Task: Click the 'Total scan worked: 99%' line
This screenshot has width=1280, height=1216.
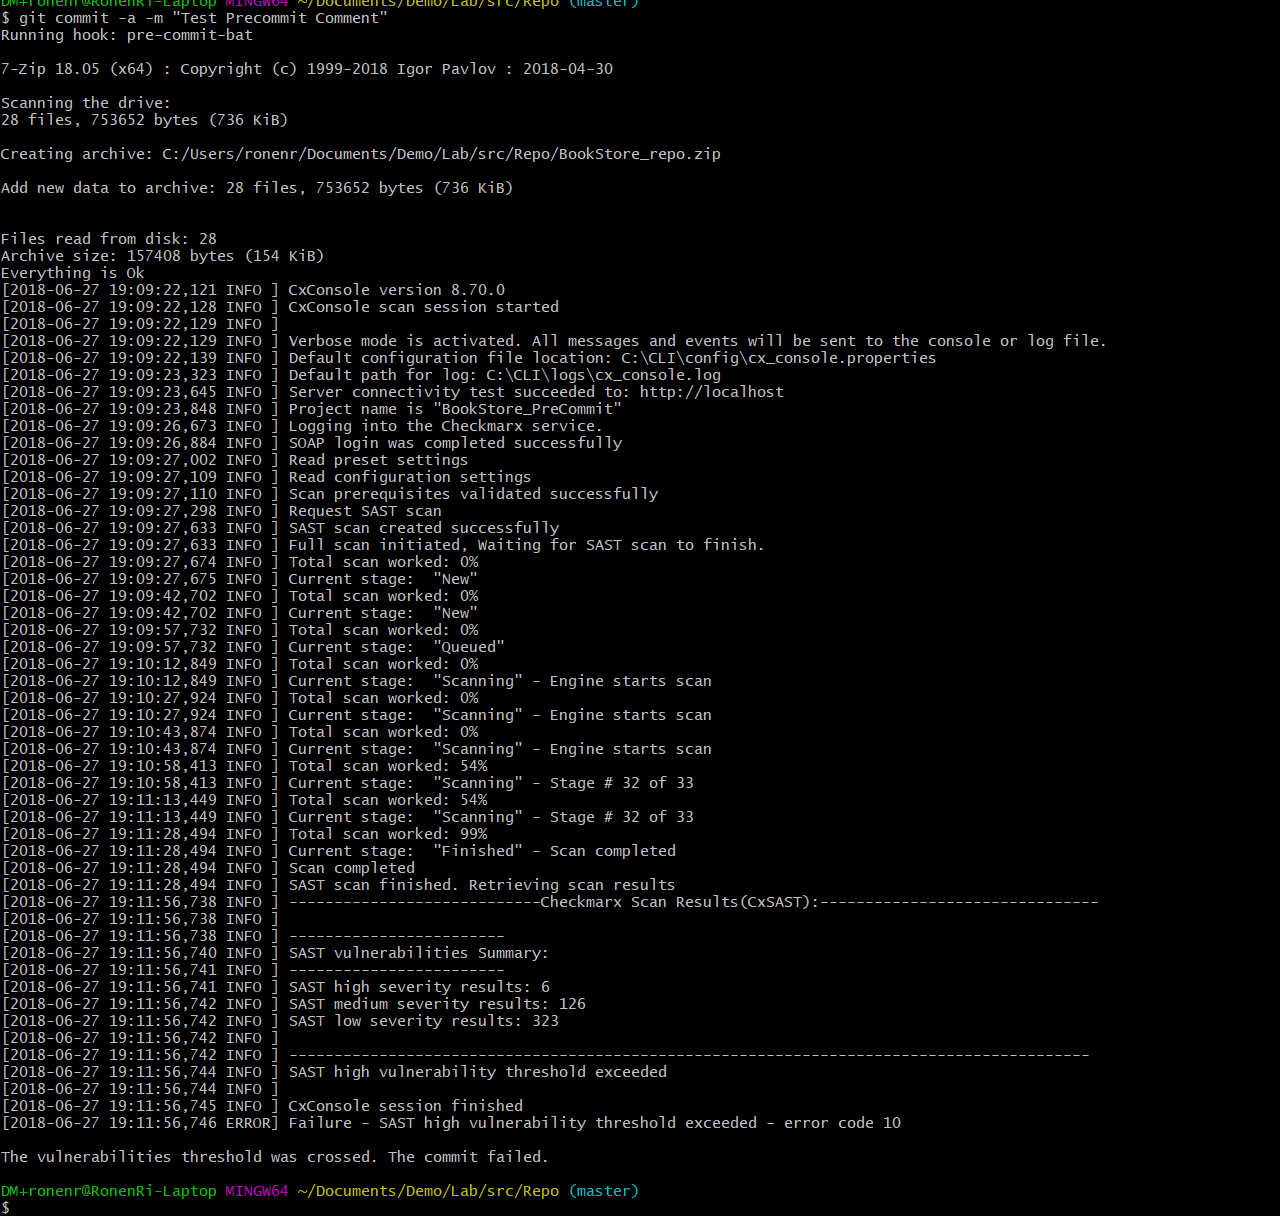Action: coord(388,834)
